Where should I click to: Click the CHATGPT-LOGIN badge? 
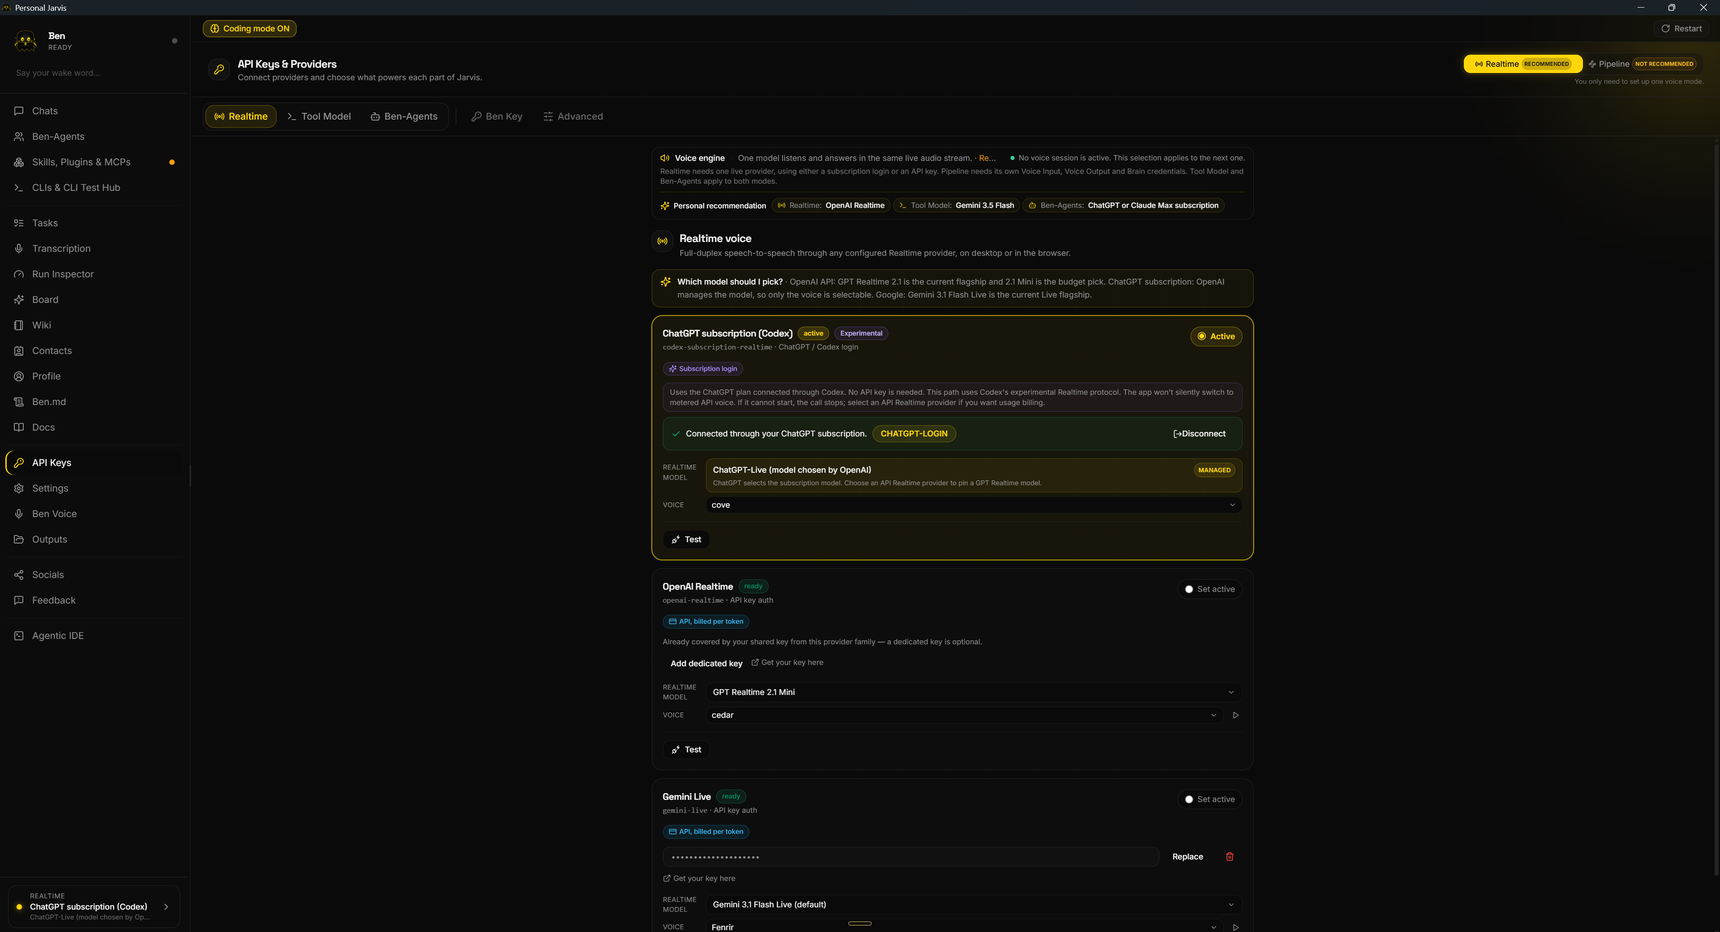point(914,434)
